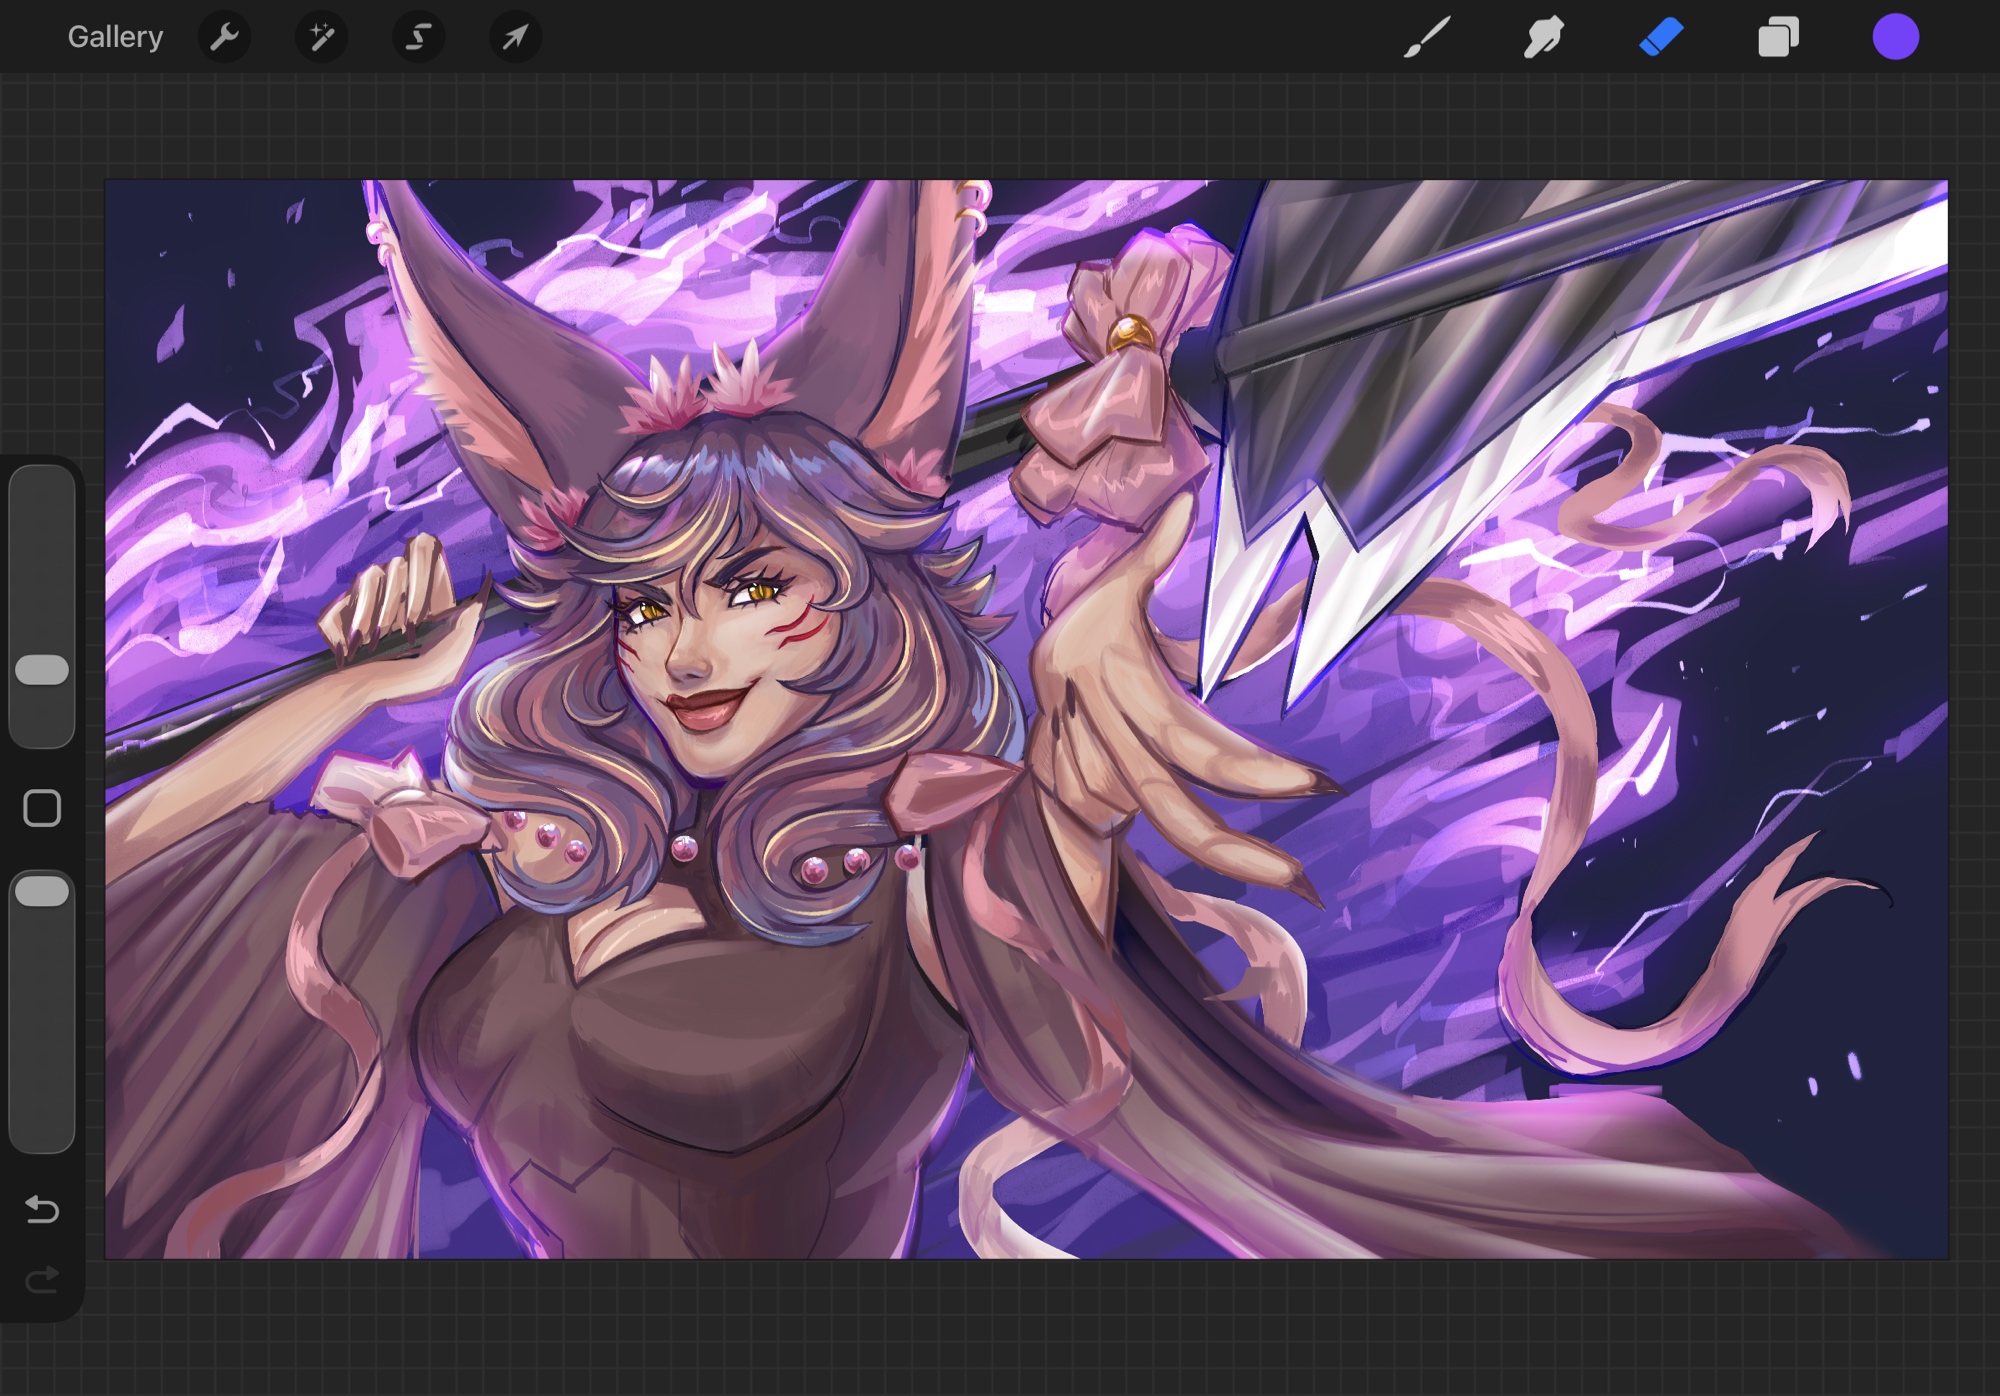Open the Adjustments magic wand menu
This screenshot has width=2000, height=1396.
321,37
